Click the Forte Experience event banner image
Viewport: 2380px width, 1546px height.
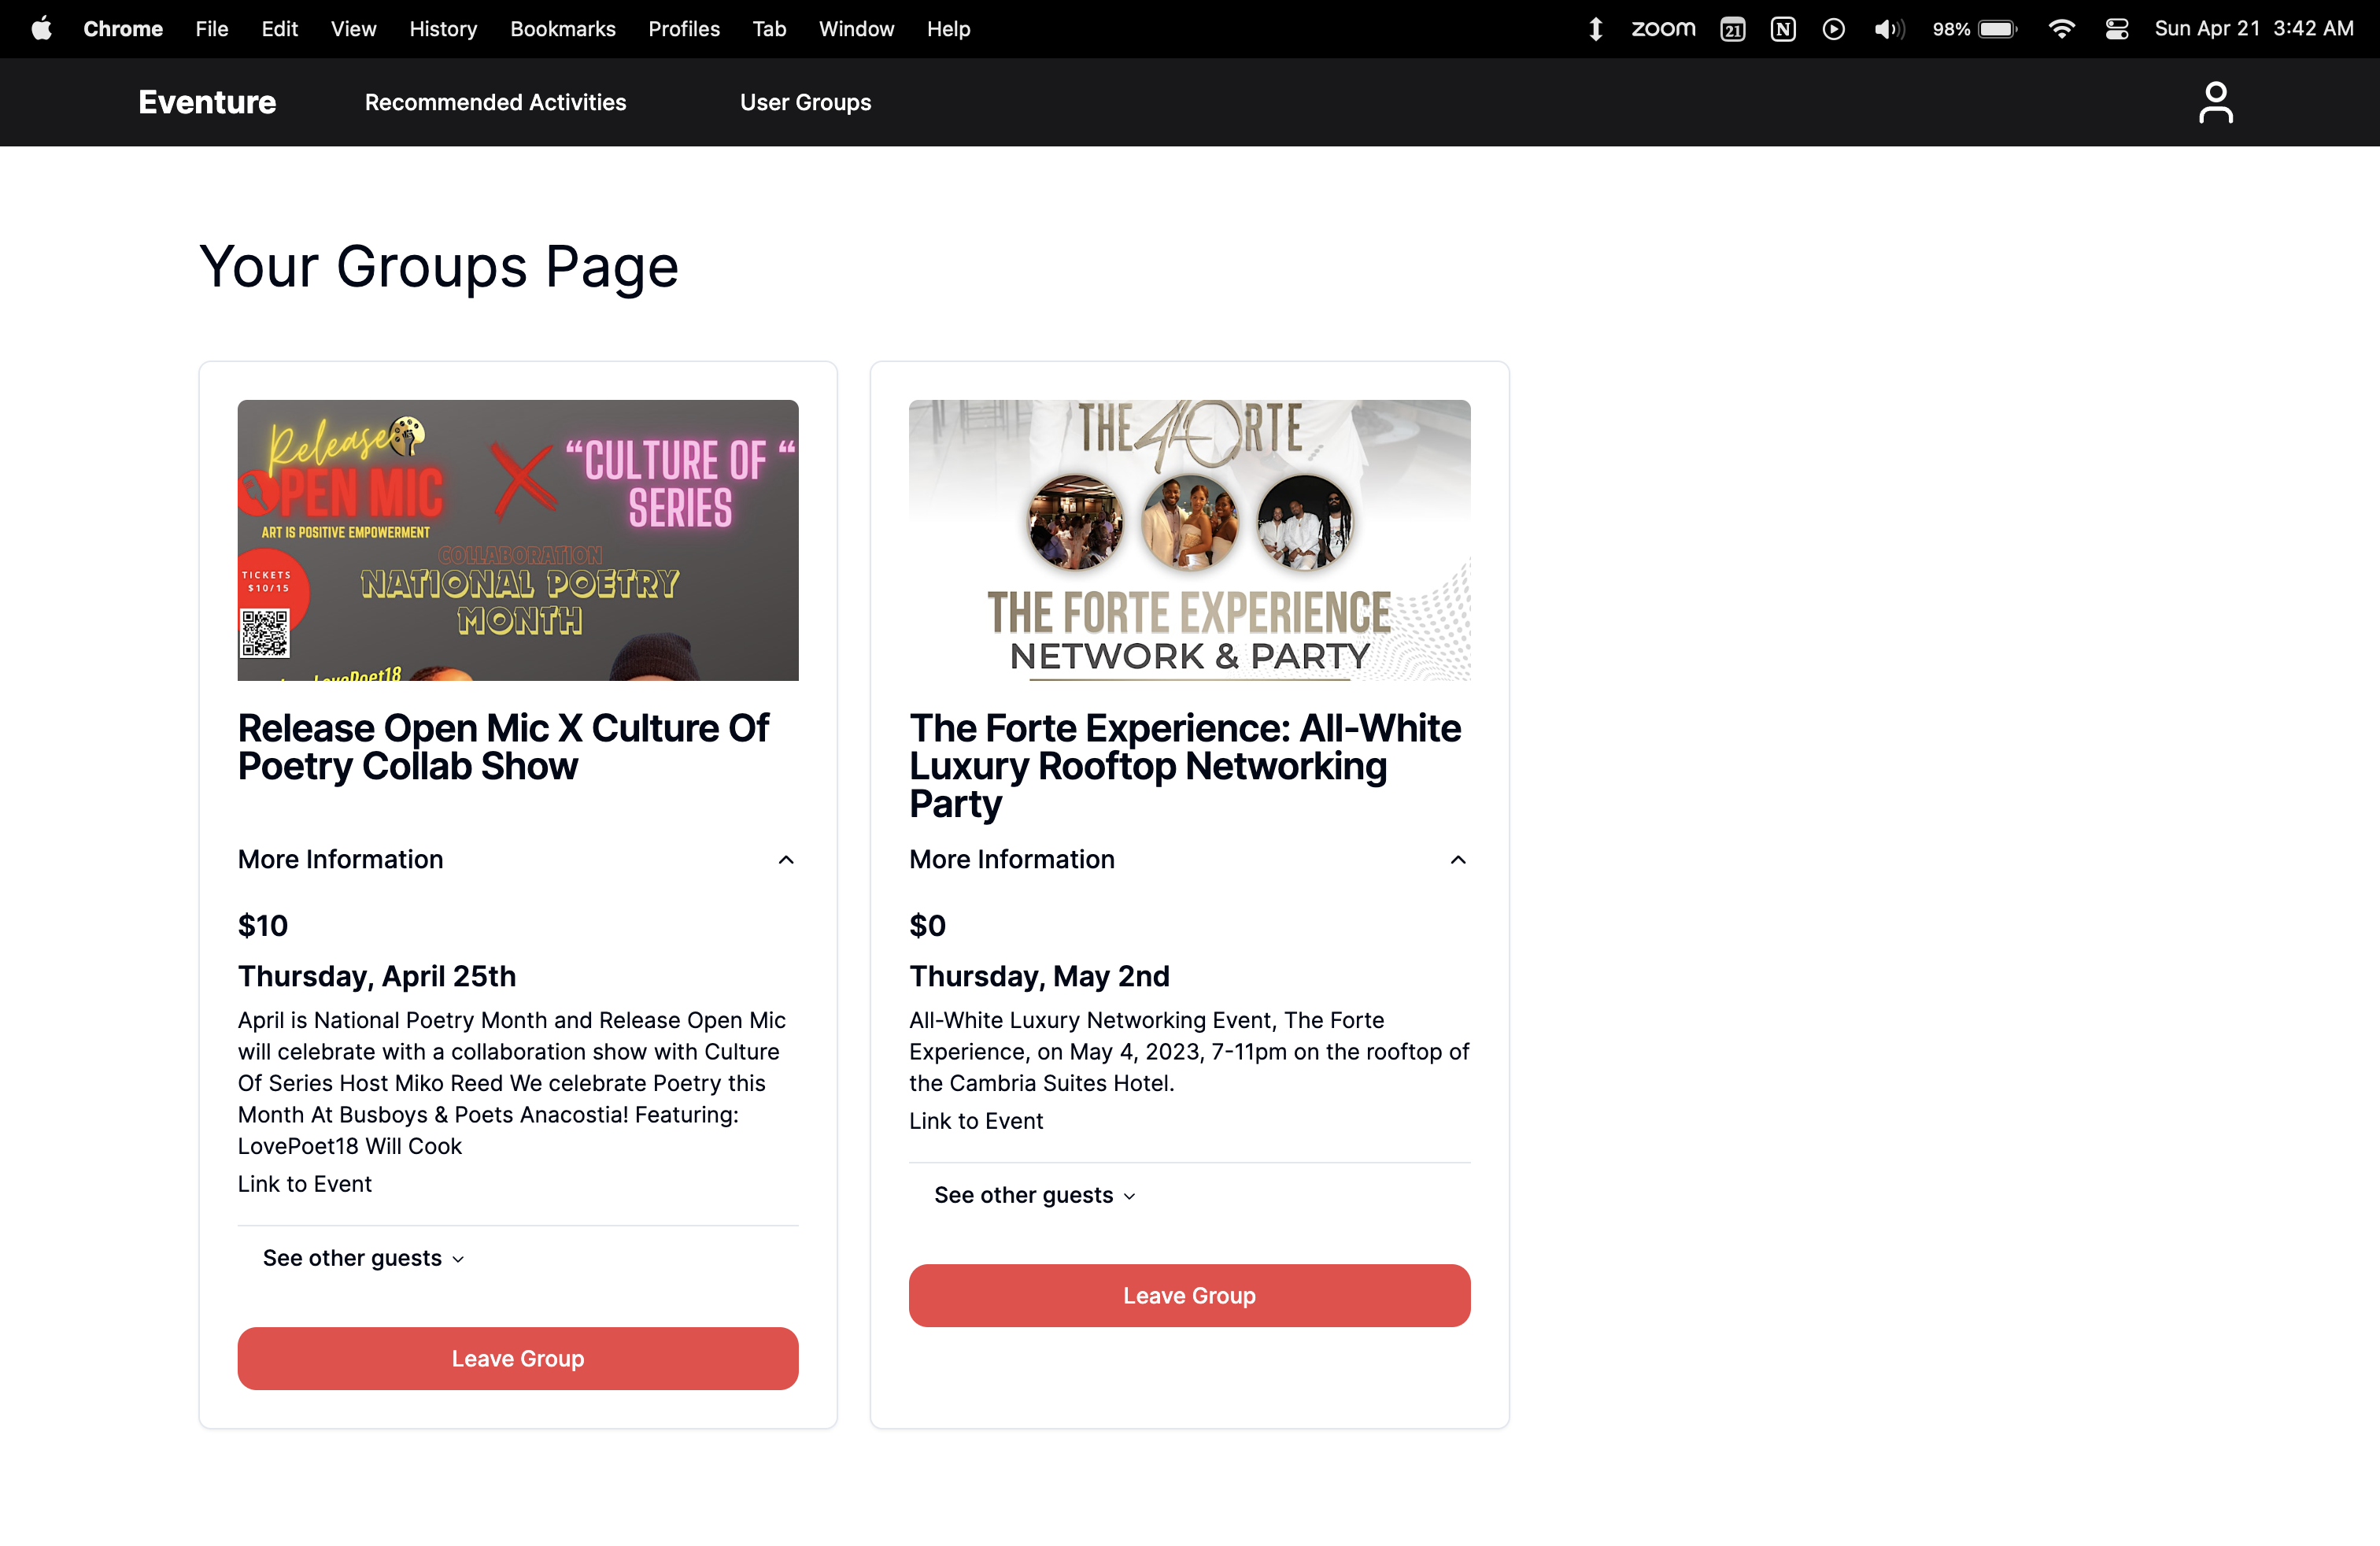click(1189, 540)
